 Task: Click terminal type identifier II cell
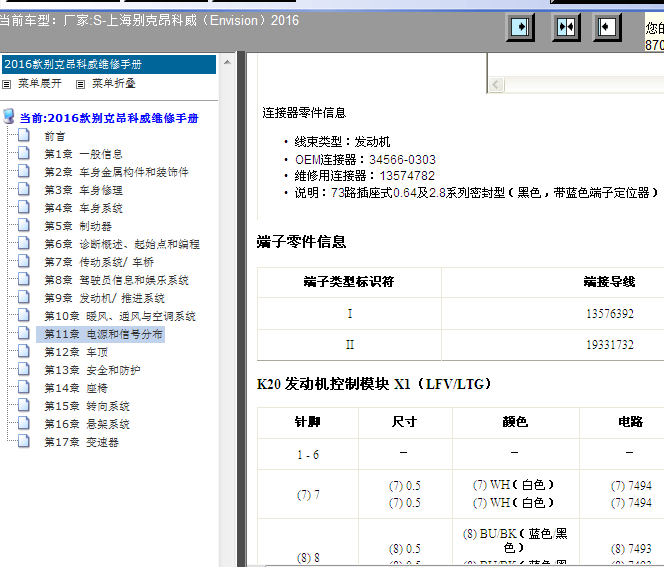coord(350,345)
